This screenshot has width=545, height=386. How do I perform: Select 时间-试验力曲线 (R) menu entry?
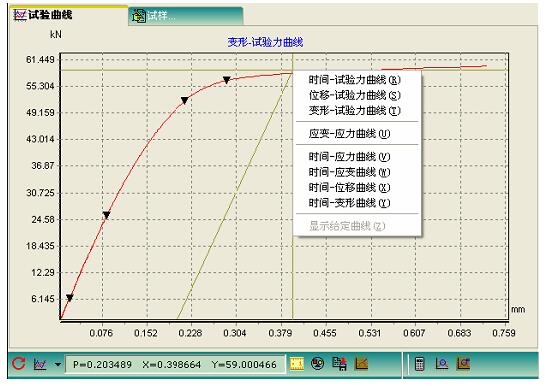(x=355, y=80)
